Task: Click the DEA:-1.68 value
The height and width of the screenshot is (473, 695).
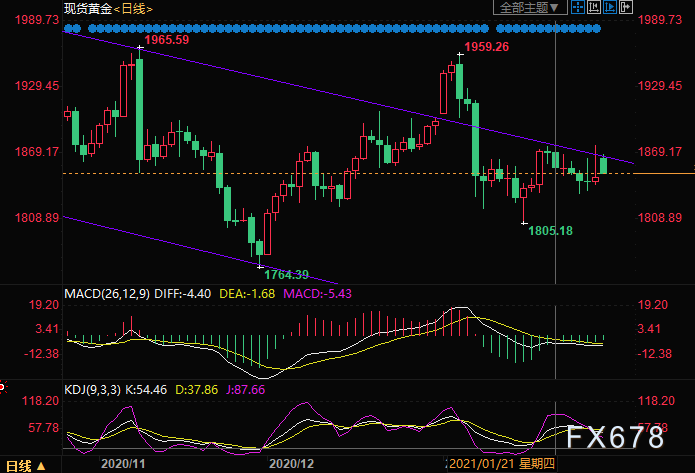Action: click(247, 294)
